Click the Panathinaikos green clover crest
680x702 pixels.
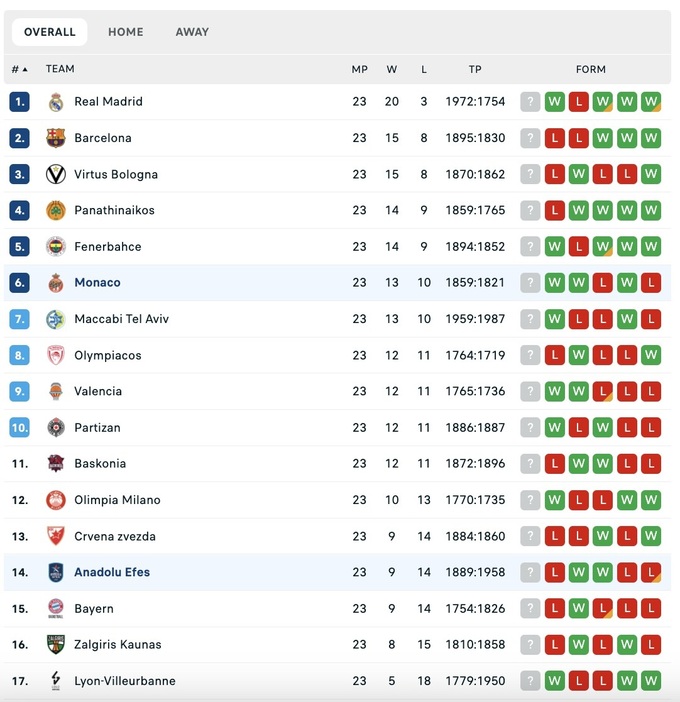(56, 211)
